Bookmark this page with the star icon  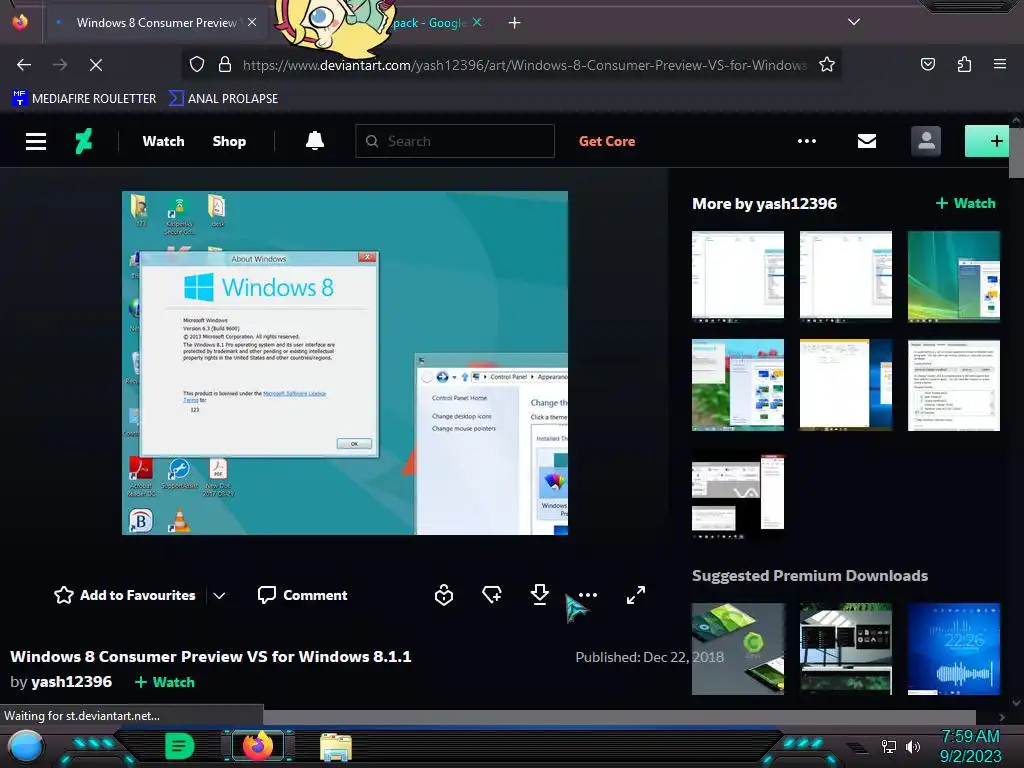click(827, 65)
